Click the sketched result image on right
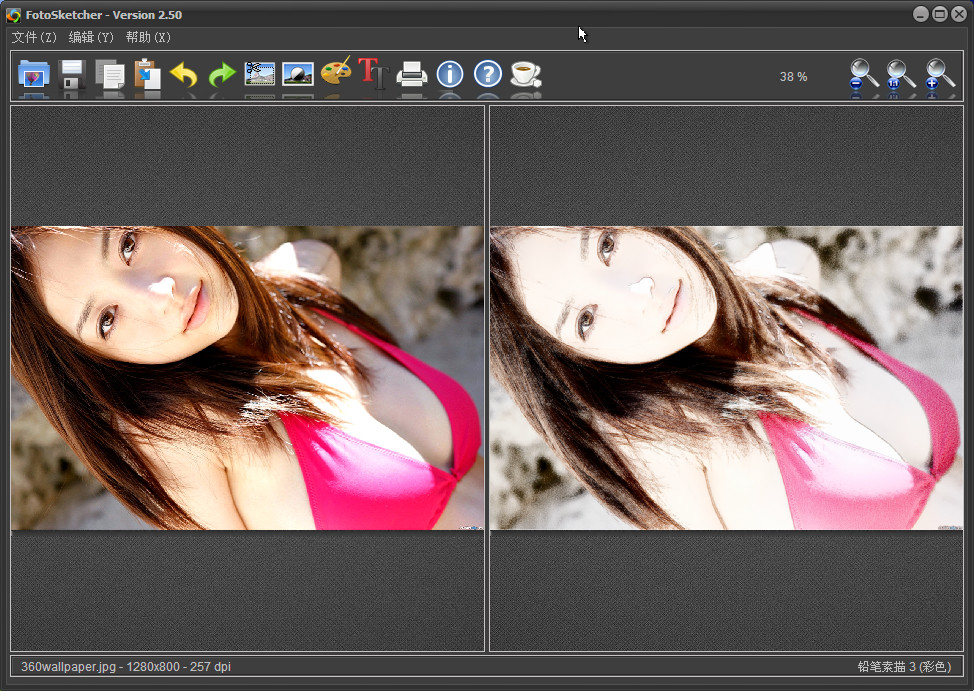The height and width of the screenshot is (691, 974). 726,378
